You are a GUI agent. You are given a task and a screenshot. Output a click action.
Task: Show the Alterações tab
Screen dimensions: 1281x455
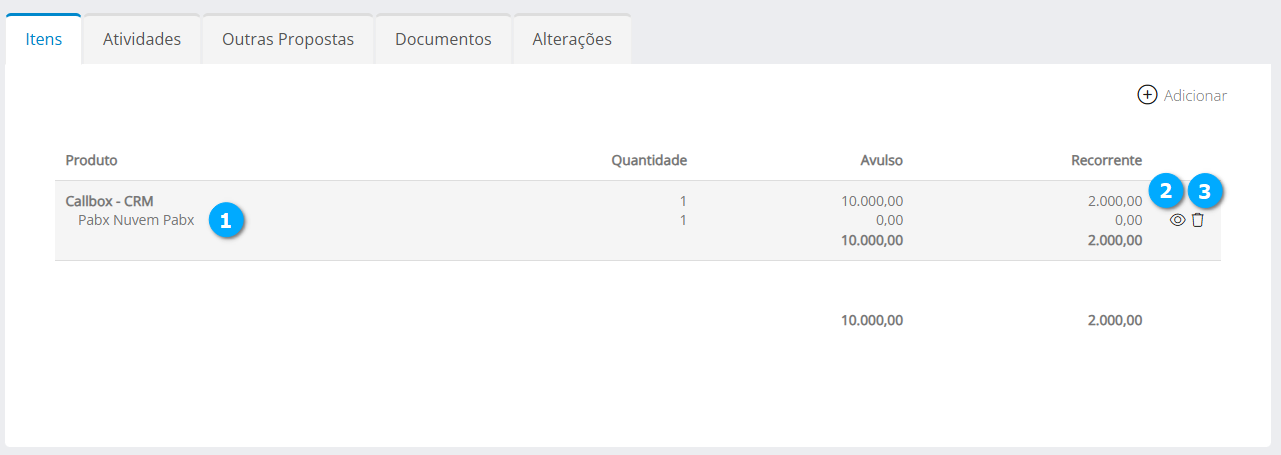pyautogui.click(x=572, y=40)
